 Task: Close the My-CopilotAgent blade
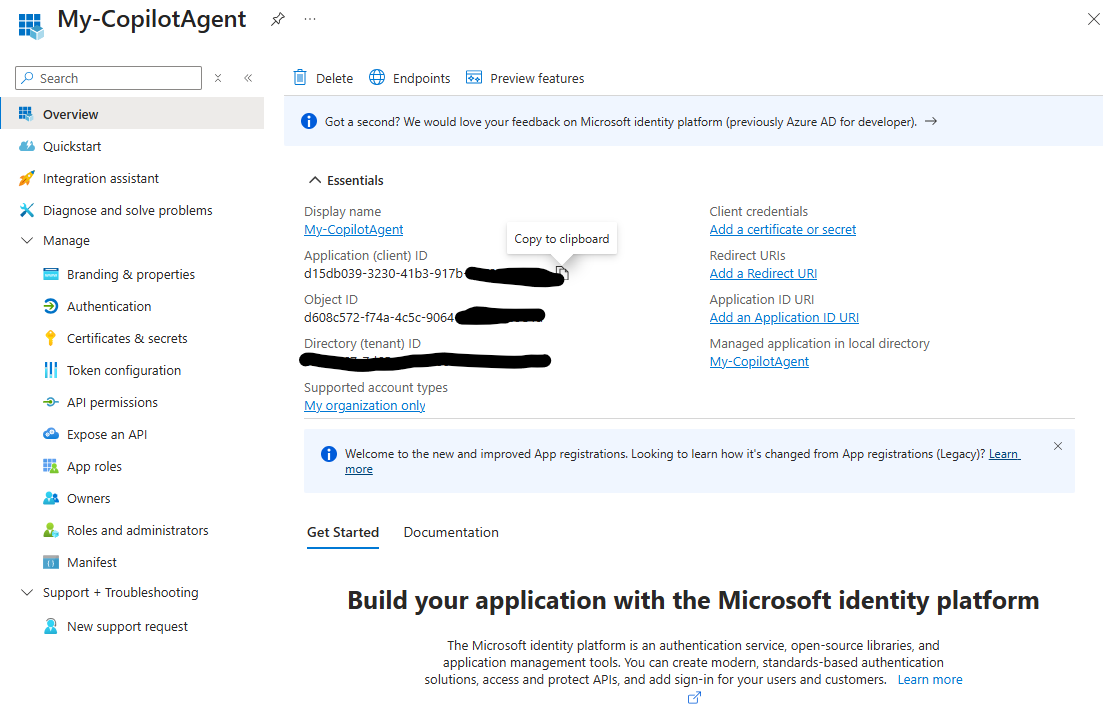(1093, 19)
